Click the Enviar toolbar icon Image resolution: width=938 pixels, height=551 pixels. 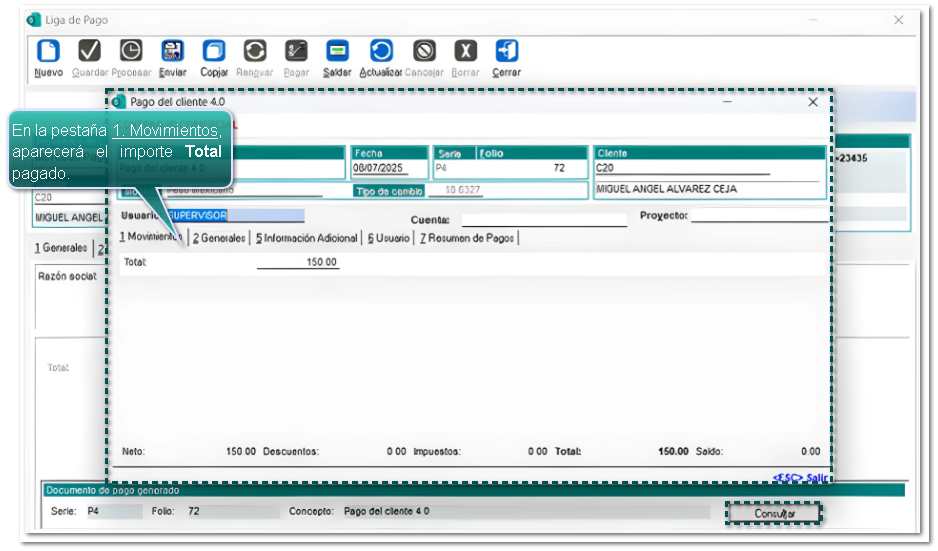(172, 52)
